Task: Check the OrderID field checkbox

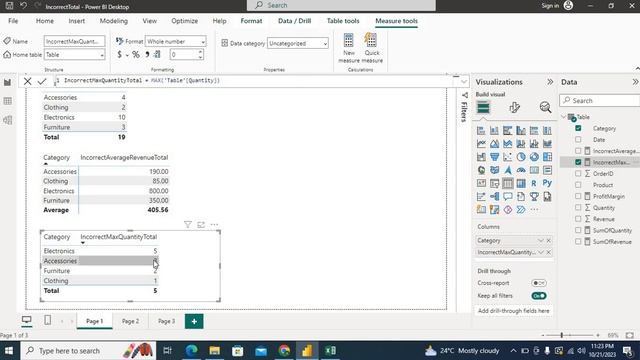Action: pos(578,173)
